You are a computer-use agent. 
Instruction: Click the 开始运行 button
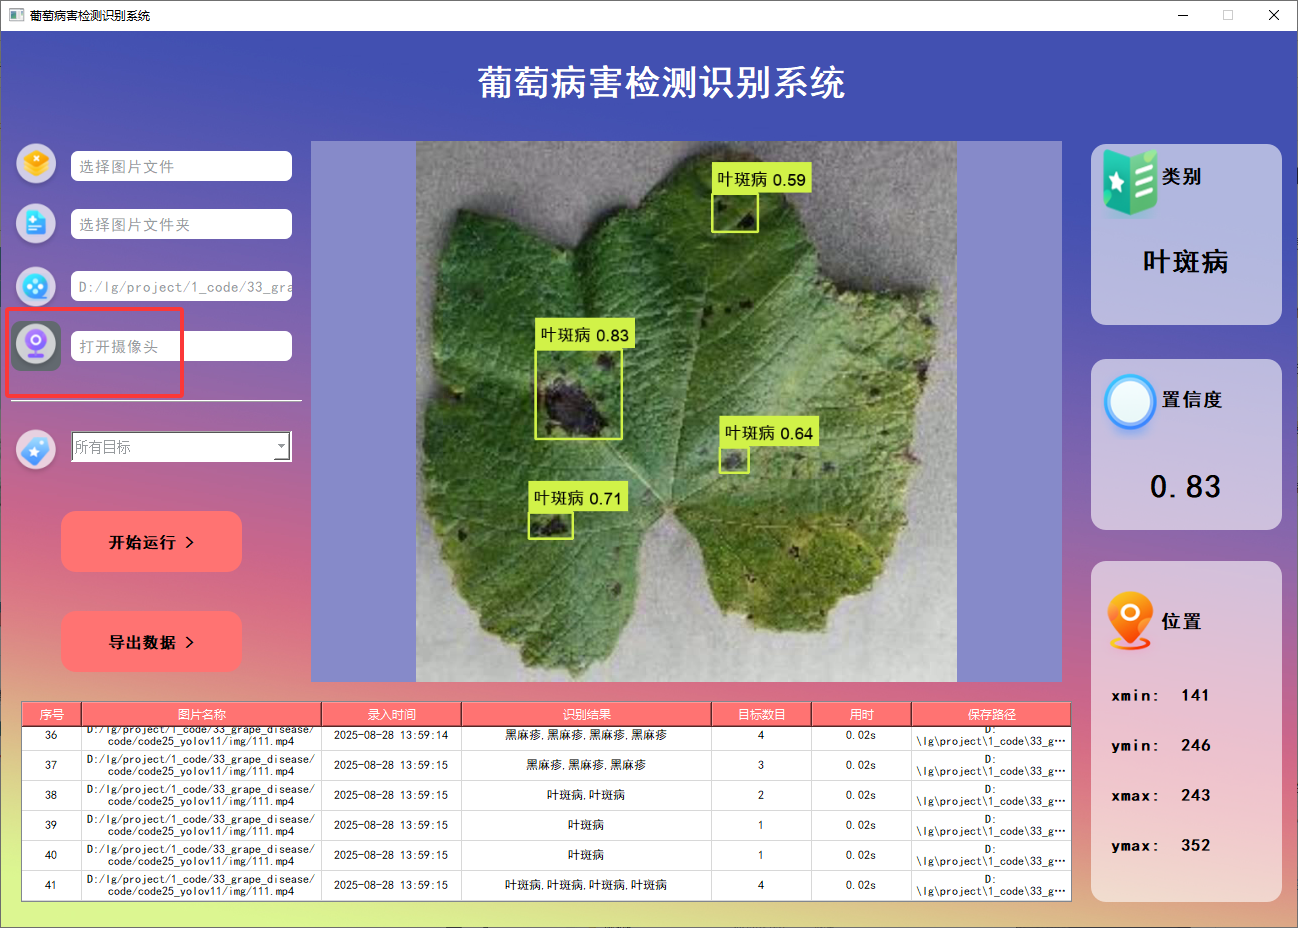tap(151, 542)
